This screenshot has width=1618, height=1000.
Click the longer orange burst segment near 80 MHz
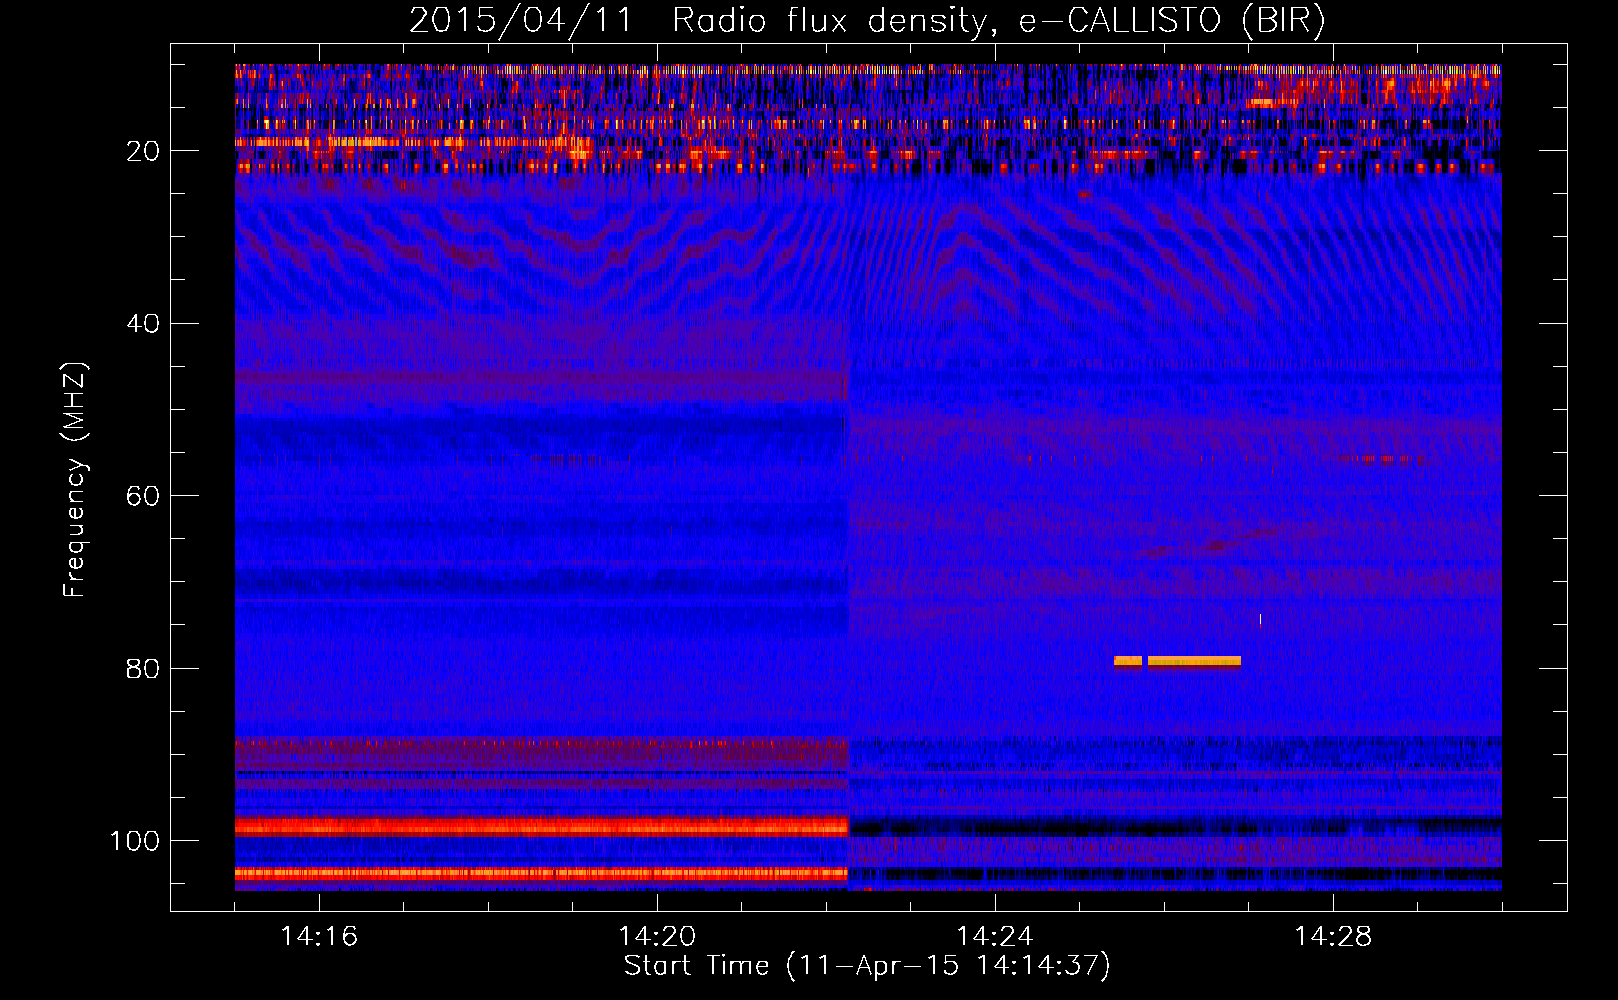click(1194, 661)
